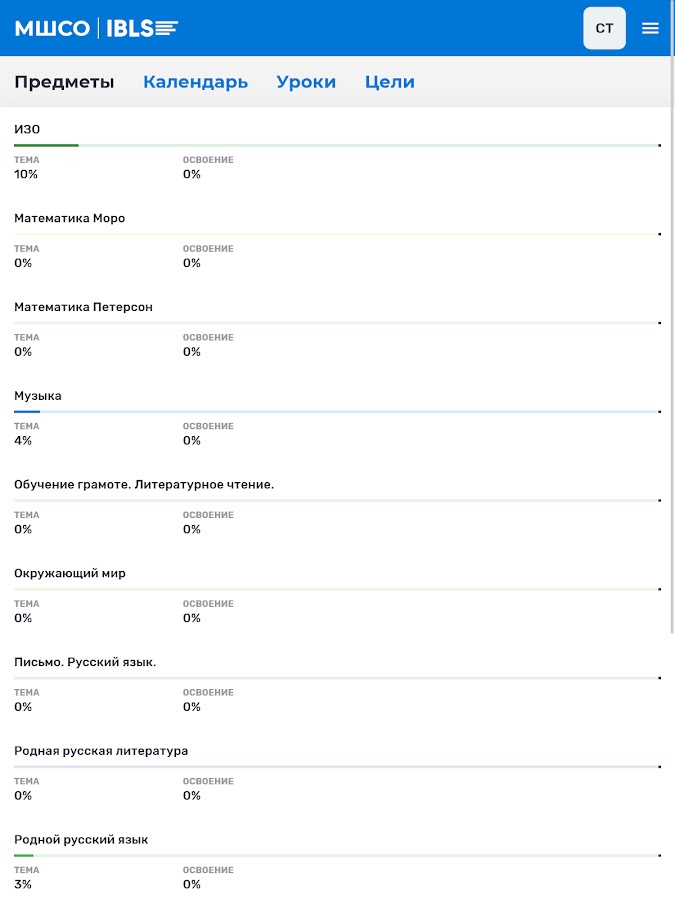Go to the Уроки tab
This screenshot has height=900, width=675.
306,82
